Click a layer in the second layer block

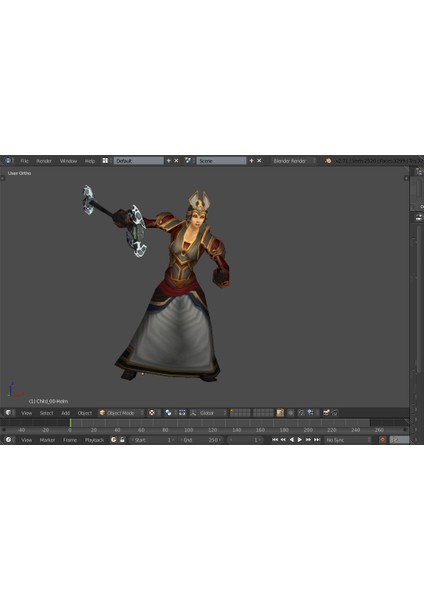263,412
